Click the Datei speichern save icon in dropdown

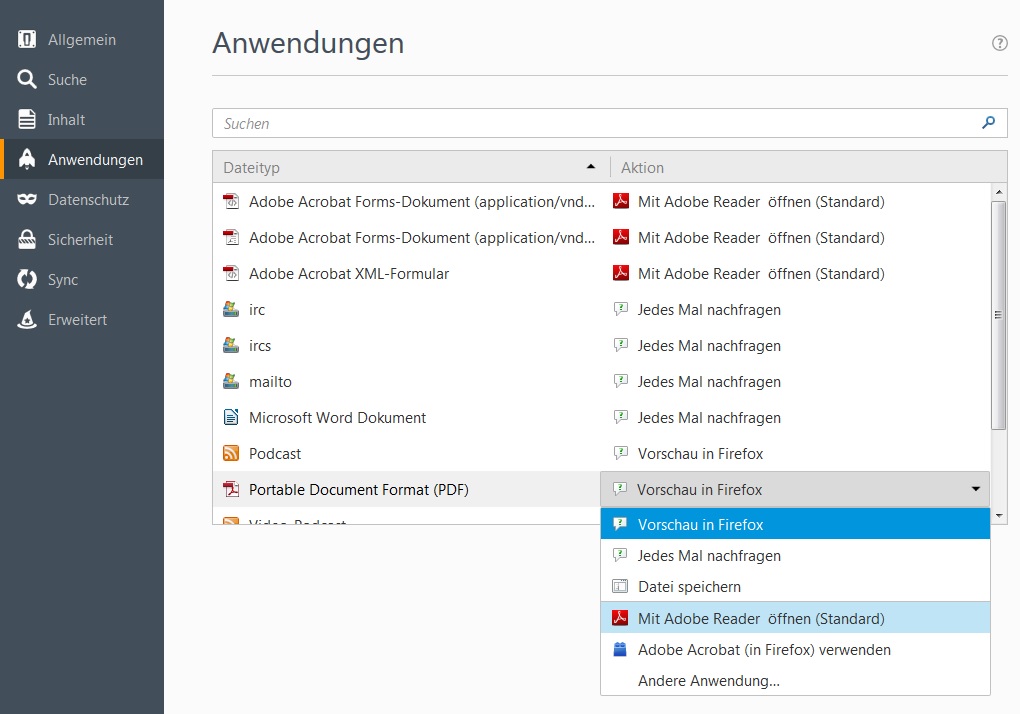(x=620, y=587)
